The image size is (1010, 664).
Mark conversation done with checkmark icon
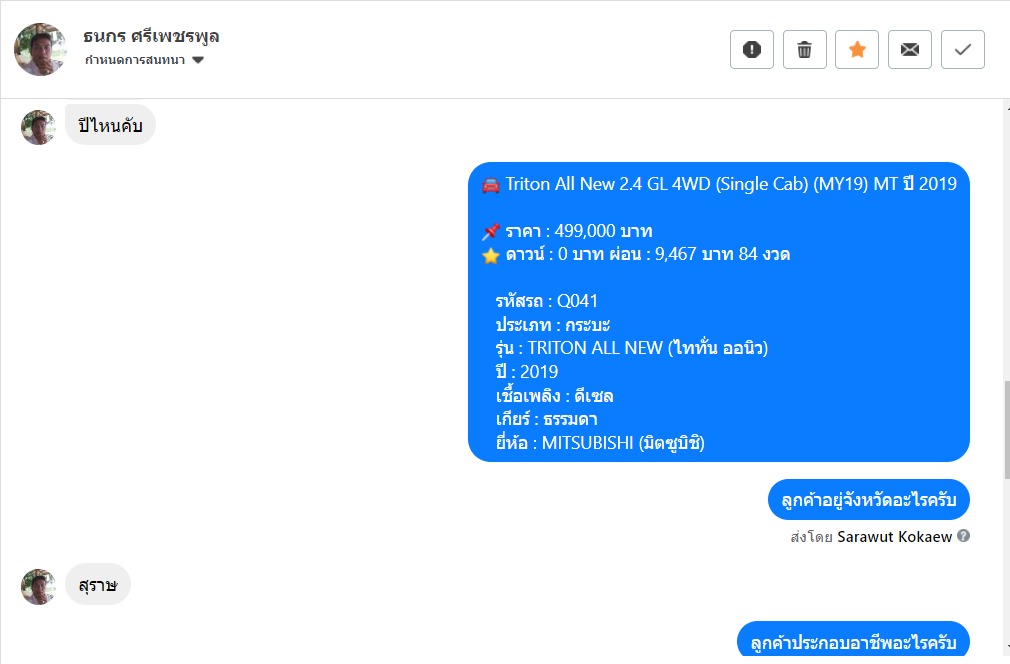pos(963,50)
